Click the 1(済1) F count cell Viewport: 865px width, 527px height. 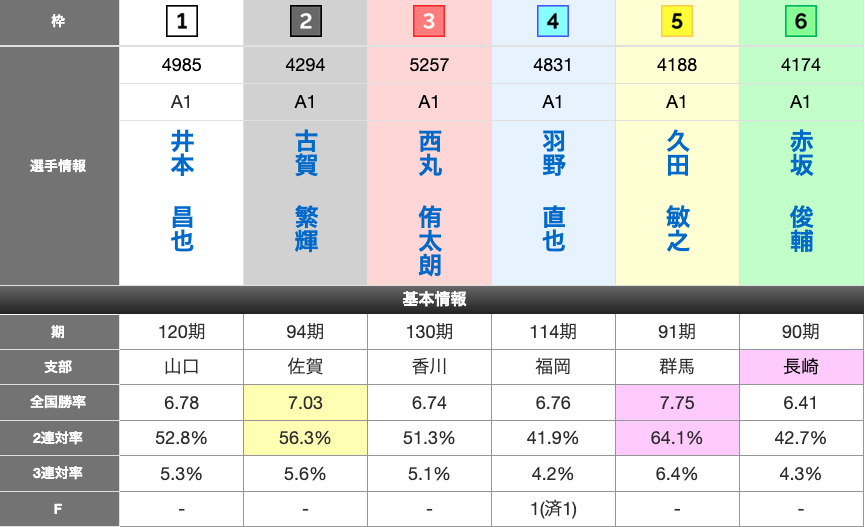(553, 509)
